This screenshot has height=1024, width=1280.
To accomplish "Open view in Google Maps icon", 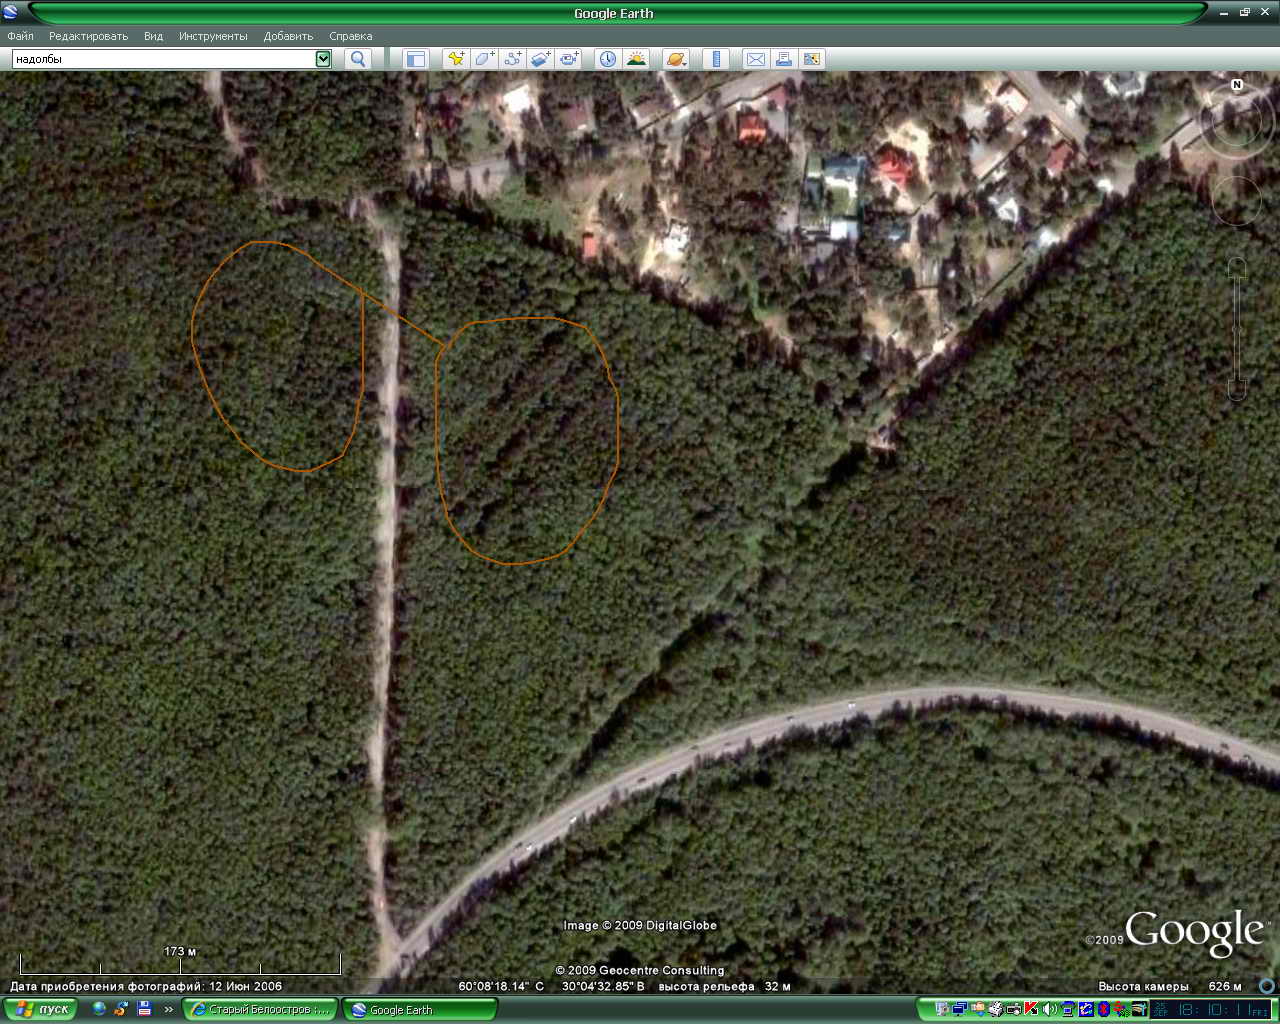I will [812, 59].
